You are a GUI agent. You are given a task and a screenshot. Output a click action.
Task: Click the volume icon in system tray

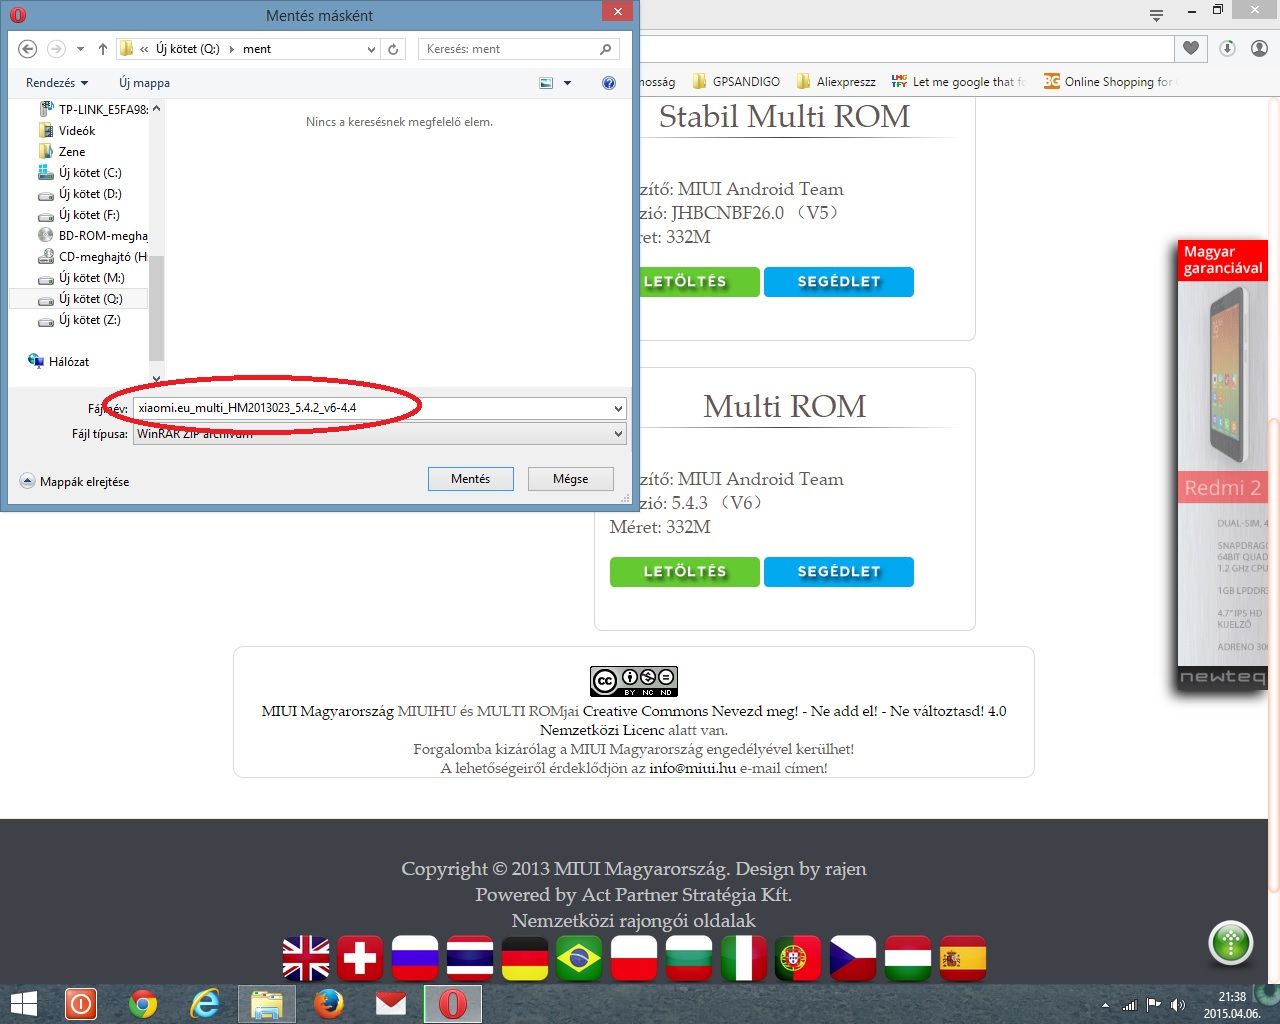1178,1005
